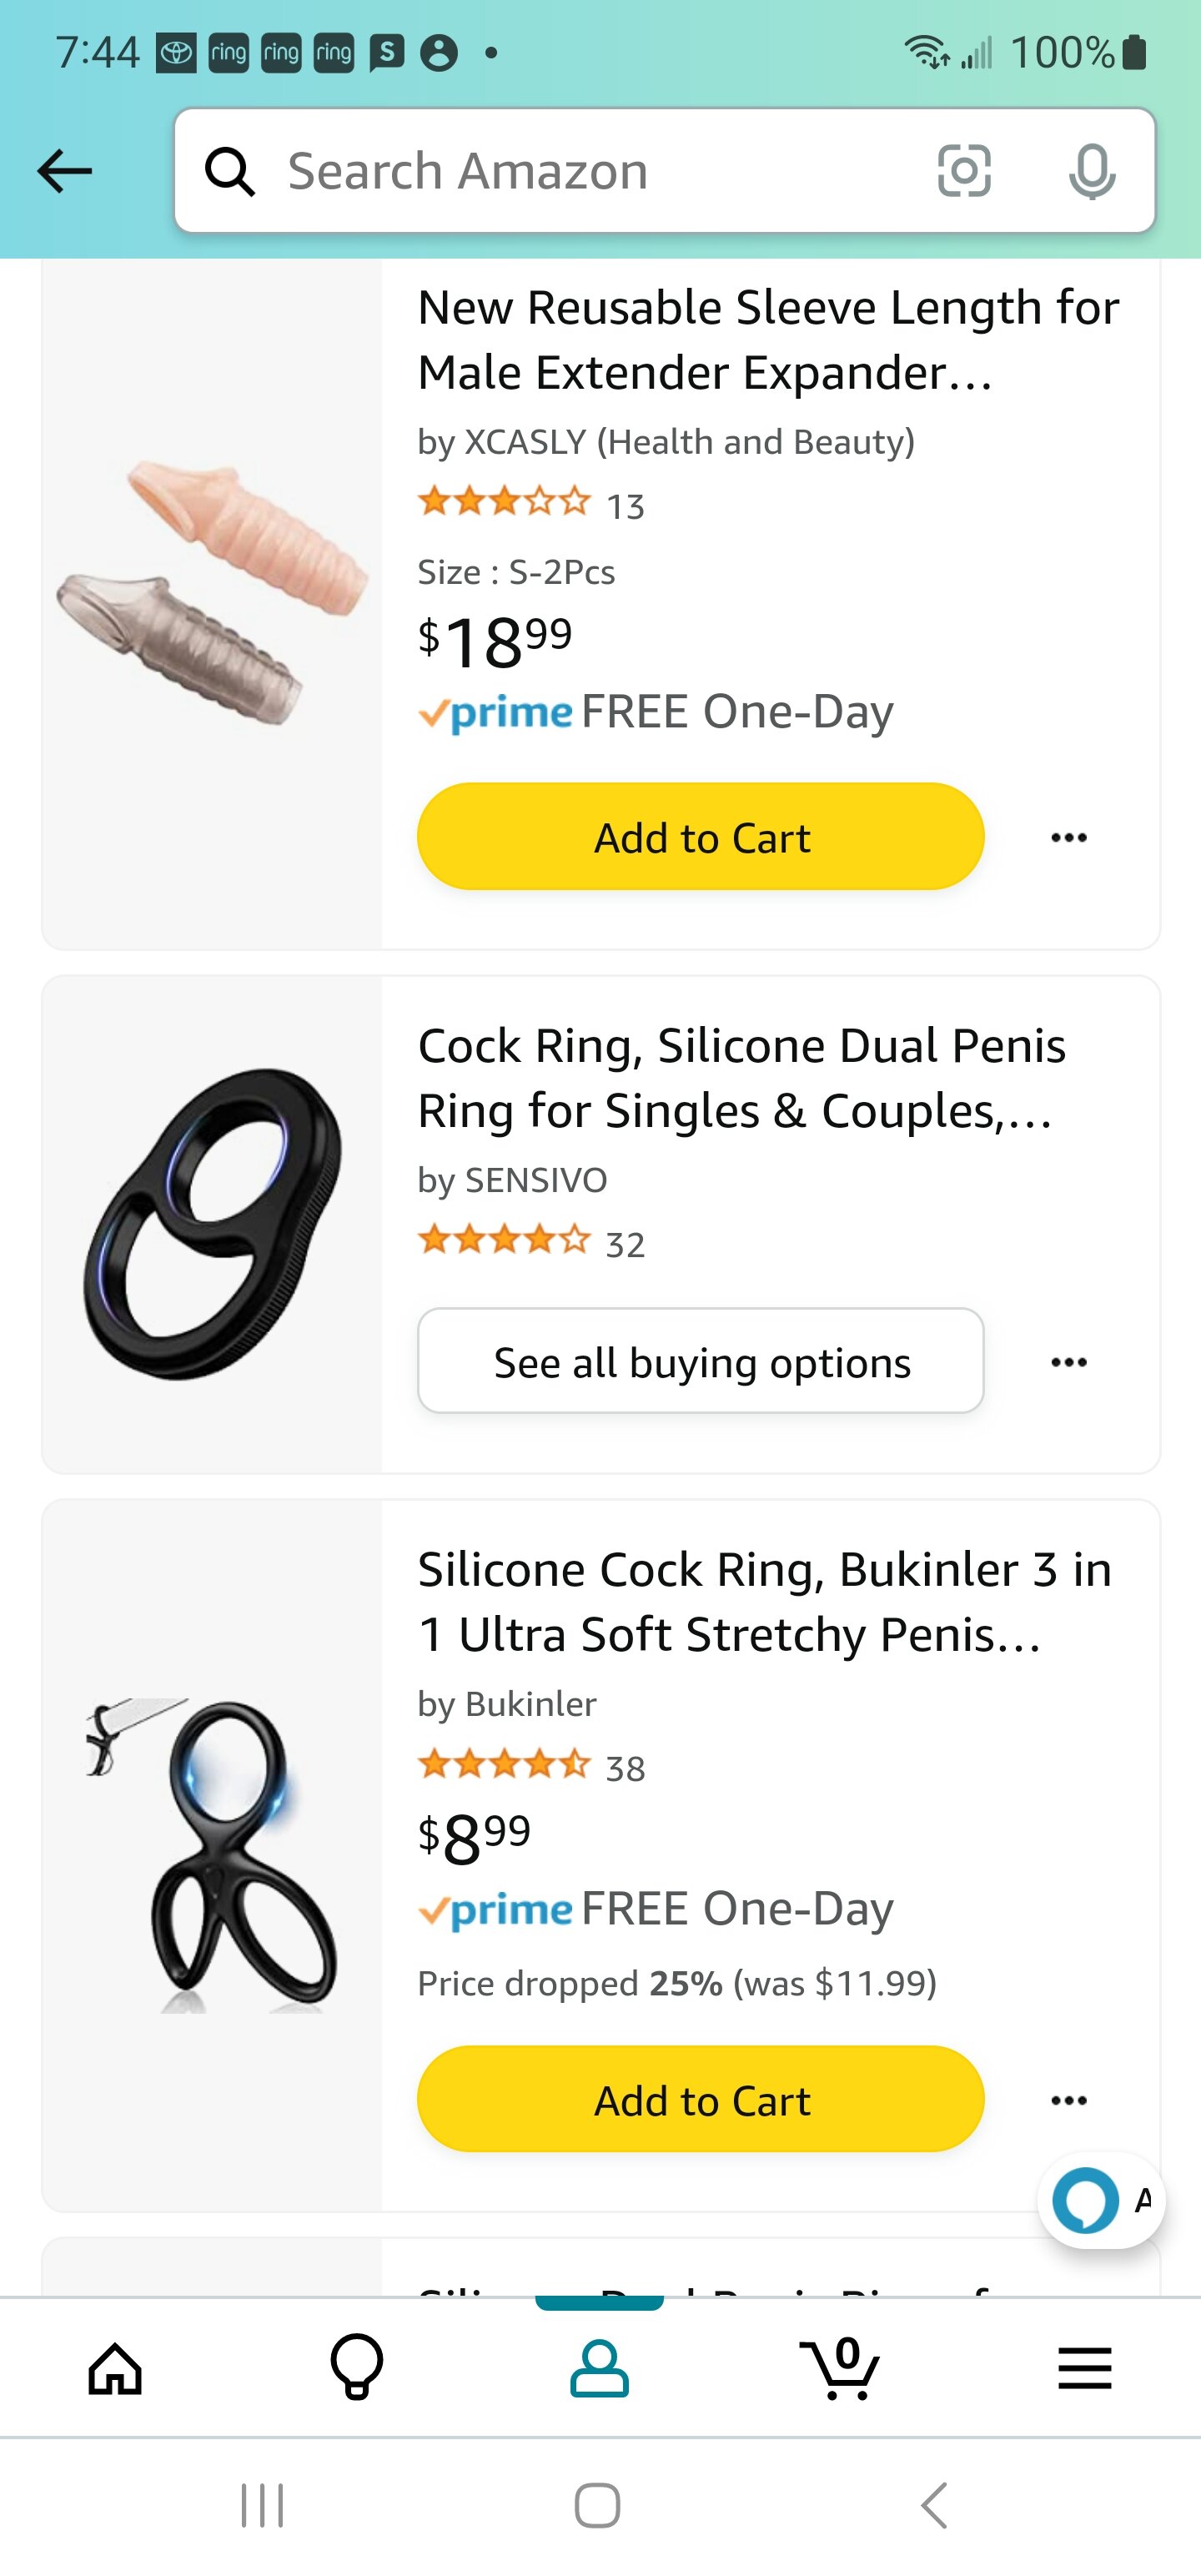The width and height of the screenshot is (1201, 2576).
Task: Open the SENSIVO dual ring product image
Action: coord(212,1224)
